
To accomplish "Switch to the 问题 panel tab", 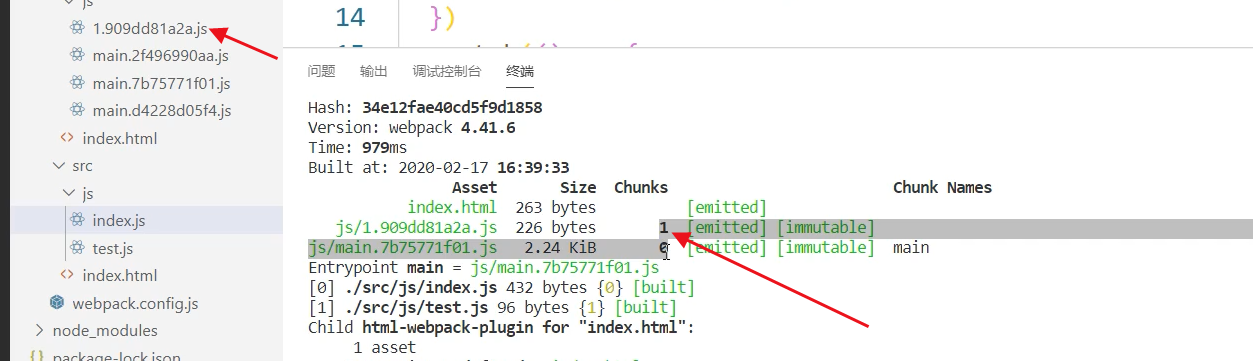I will pyautogui.click(x=321, y=71).
